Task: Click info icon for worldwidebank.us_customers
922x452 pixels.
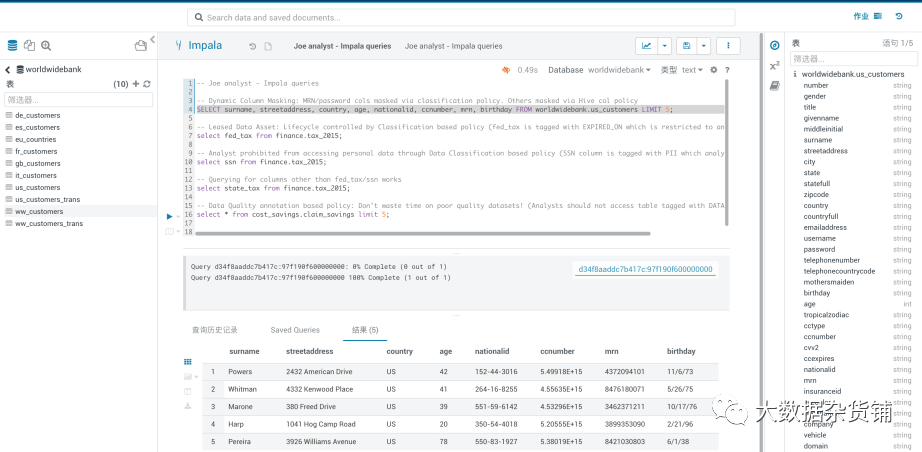Action: [795, 75]
